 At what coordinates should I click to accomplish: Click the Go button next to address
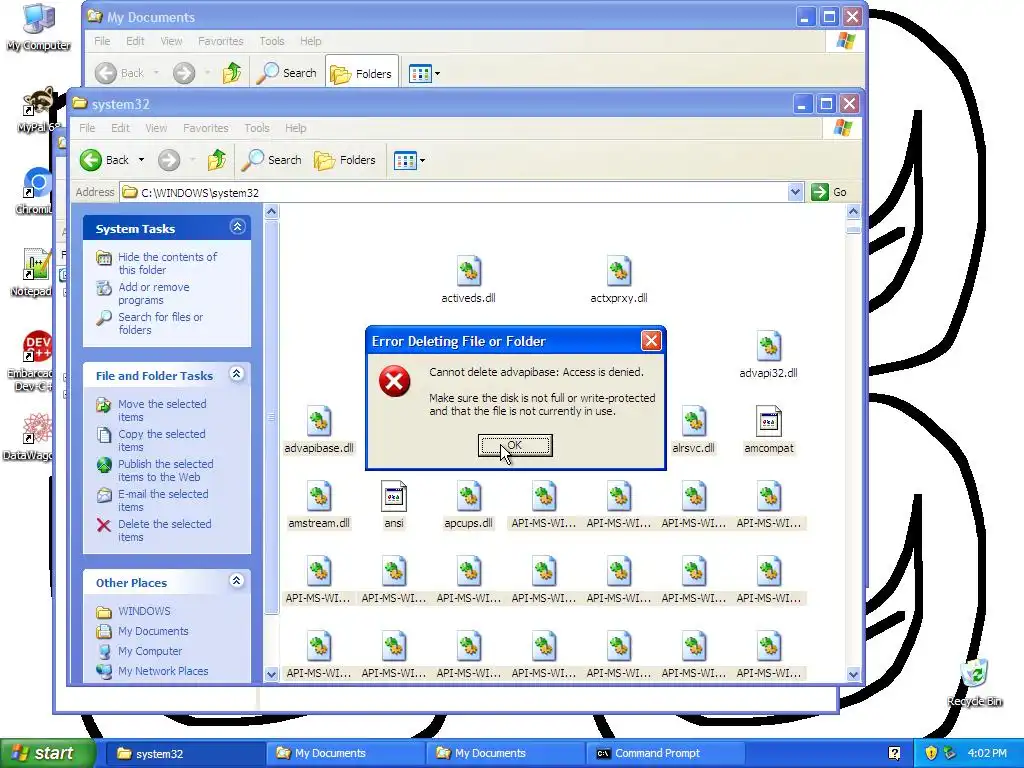coord(829,192)
